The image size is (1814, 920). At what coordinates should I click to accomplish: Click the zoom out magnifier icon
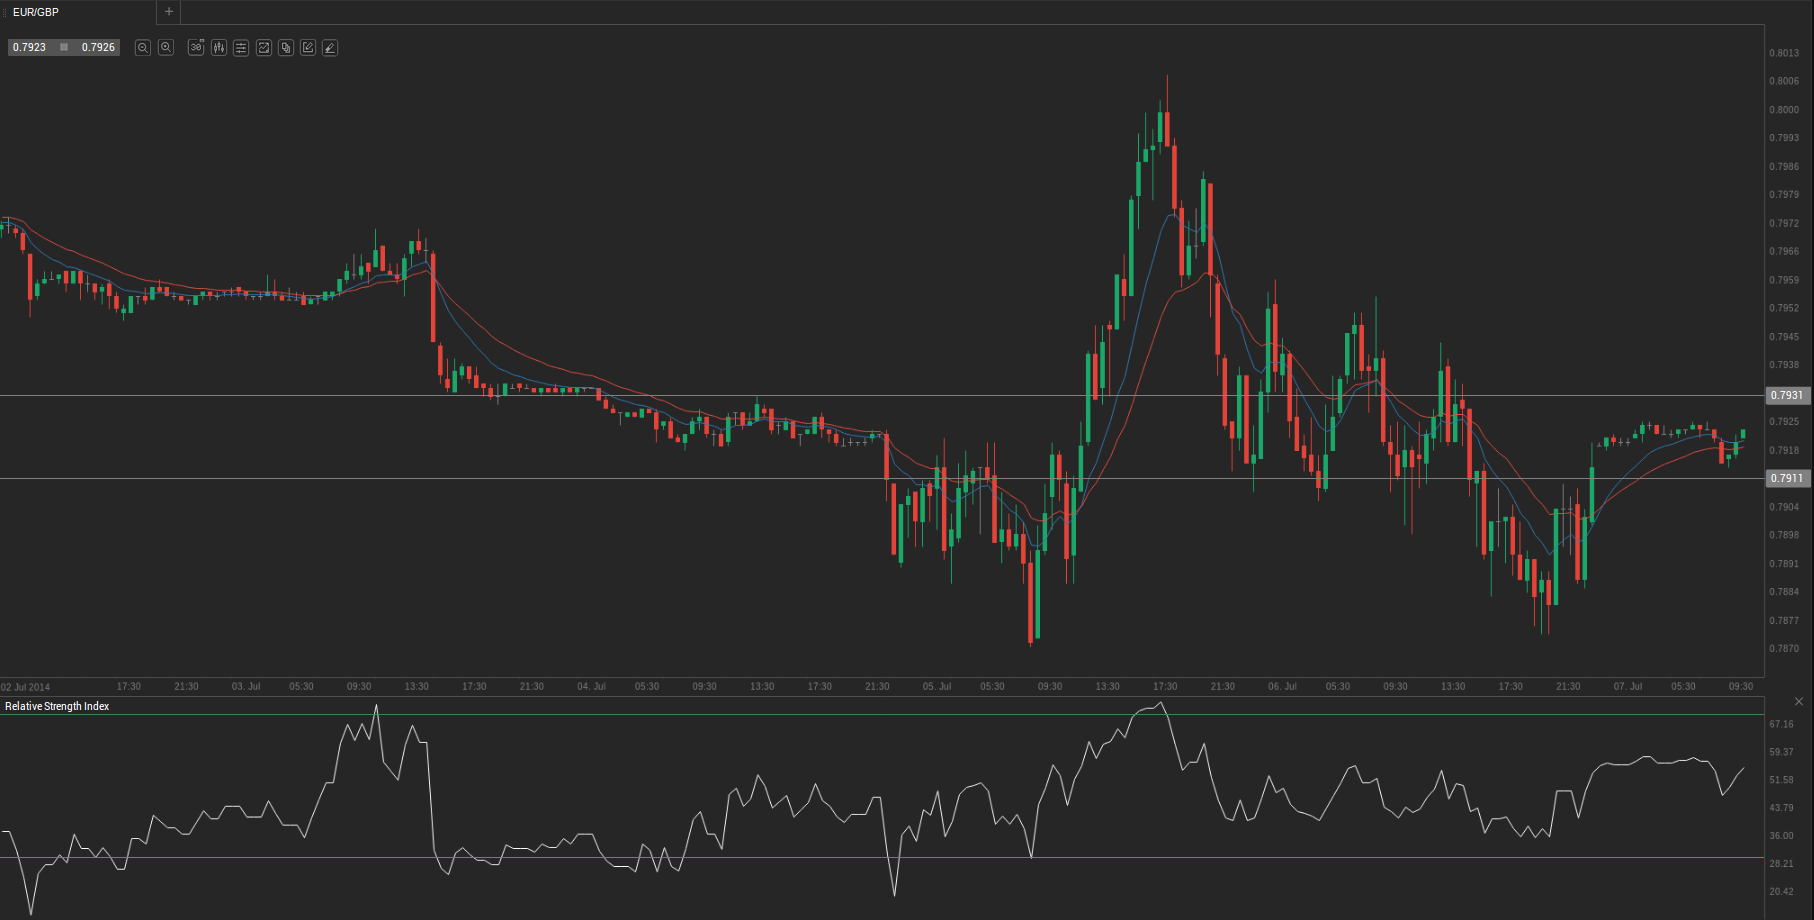click(x=143, y=48)
